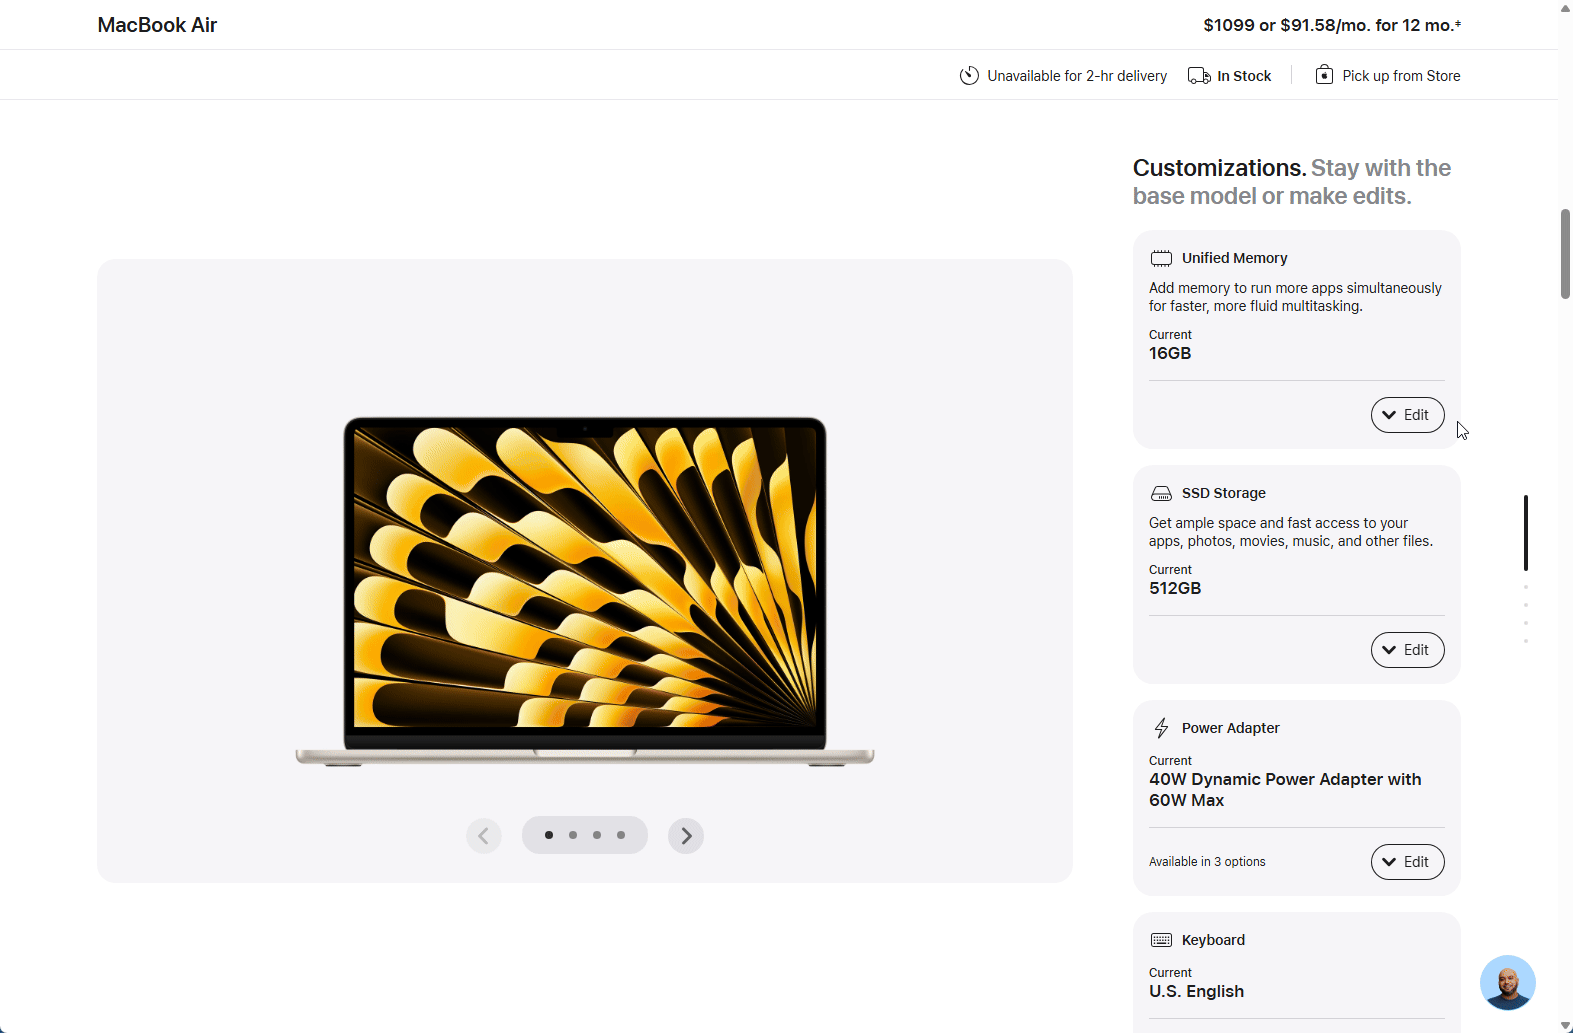Click the MacBook Air product image
This screenshot has height=1033, width=1573.
585,591
